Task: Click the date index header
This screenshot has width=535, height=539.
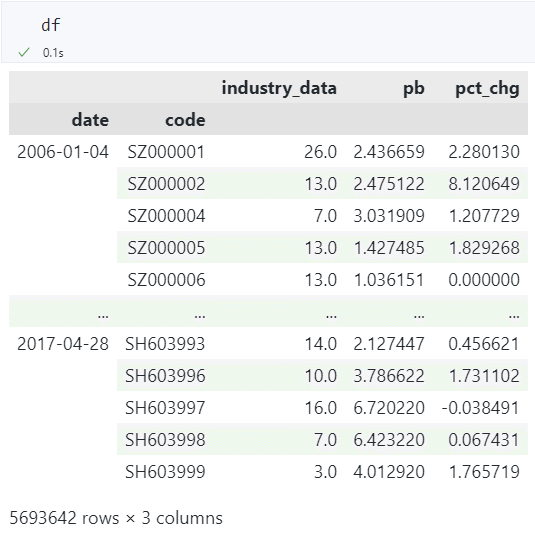Action: (90, 120)
